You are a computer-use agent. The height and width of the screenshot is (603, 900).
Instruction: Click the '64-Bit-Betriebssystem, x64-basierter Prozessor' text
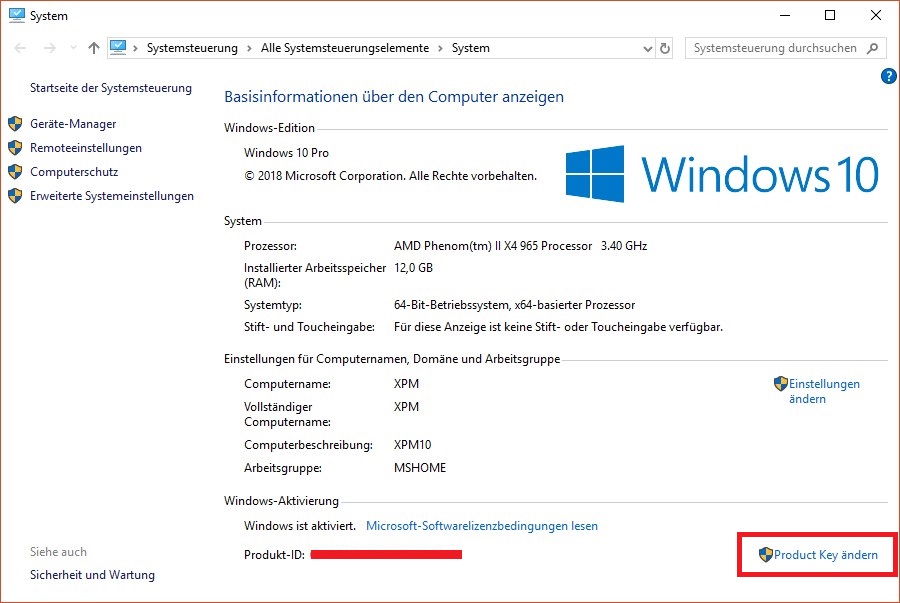point(514,305)
